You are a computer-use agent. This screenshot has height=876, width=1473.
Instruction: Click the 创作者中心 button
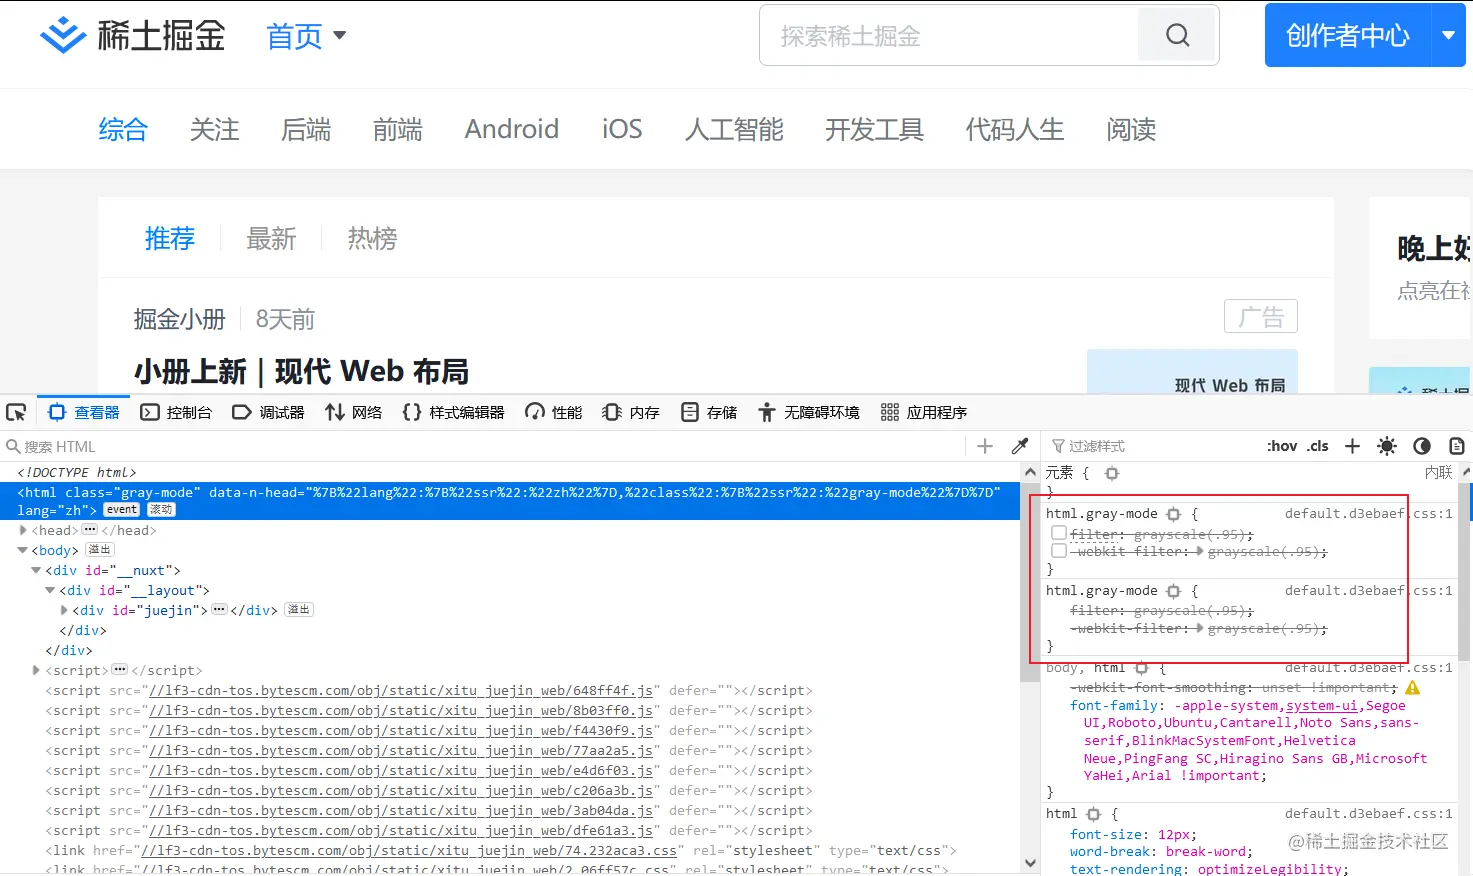(x=1348, y=34)
